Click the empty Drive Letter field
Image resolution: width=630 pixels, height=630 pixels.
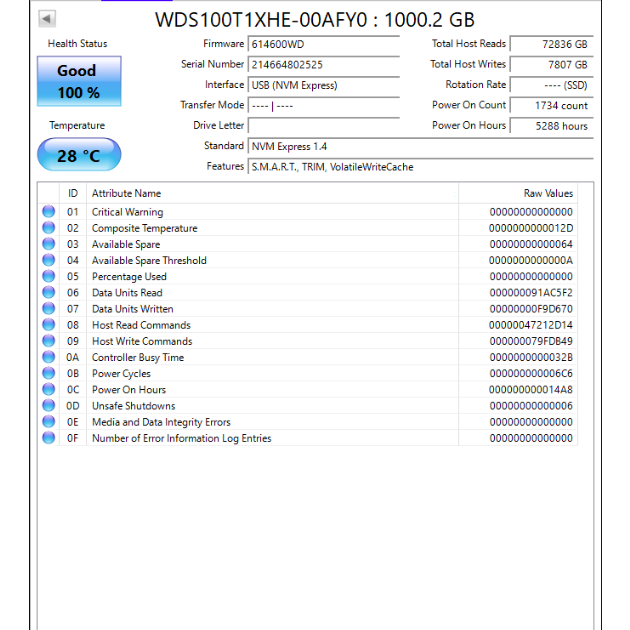point(324,126)
